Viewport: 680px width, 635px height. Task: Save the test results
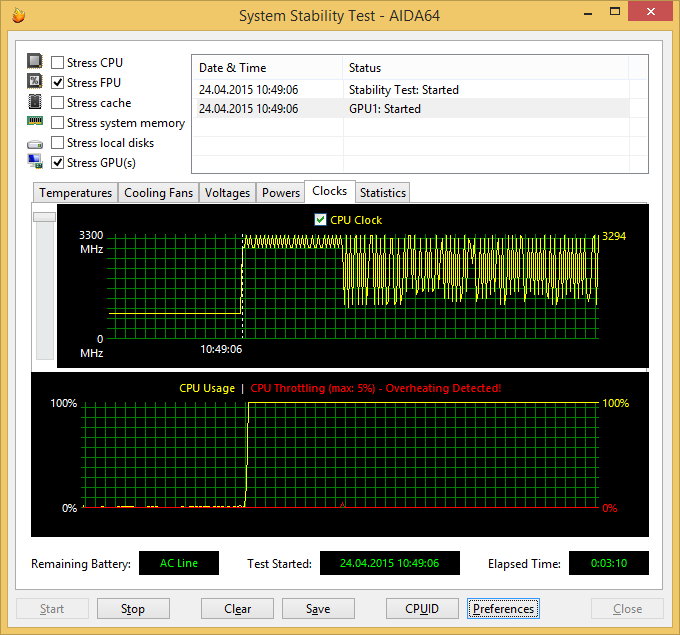[318, 609]
